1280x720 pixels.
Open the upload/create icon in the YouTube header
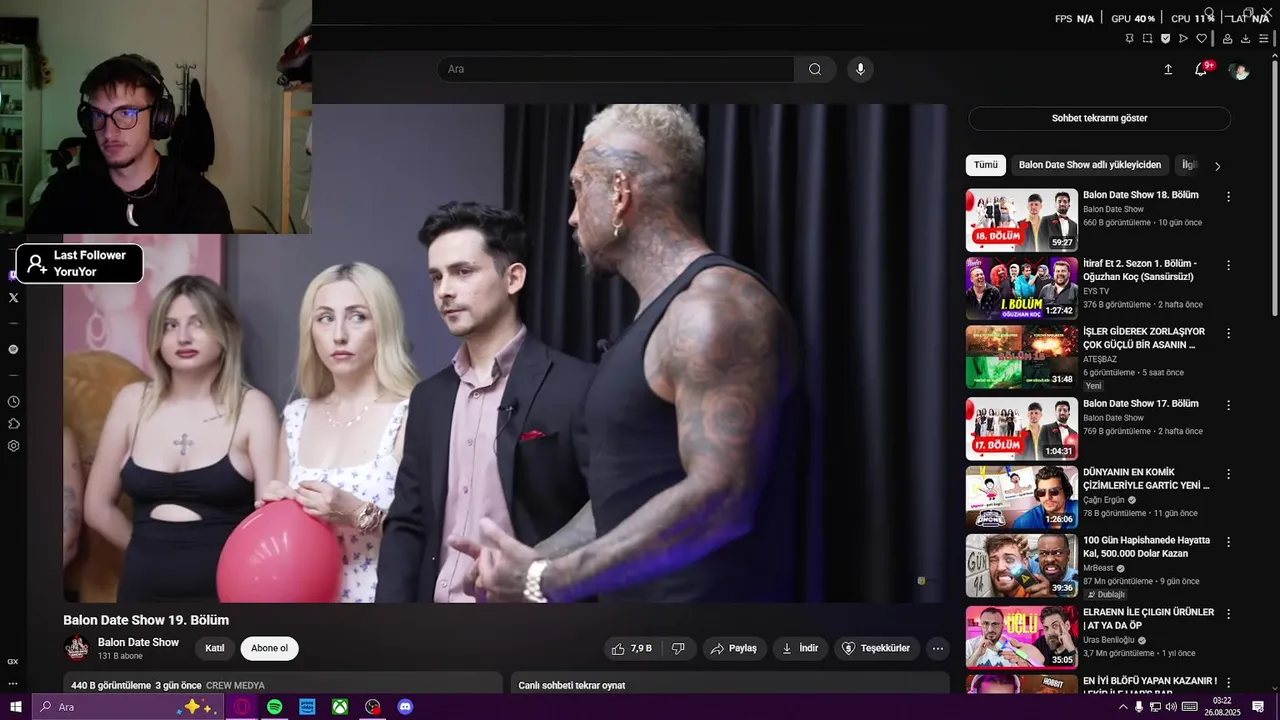coord(1168,69)
